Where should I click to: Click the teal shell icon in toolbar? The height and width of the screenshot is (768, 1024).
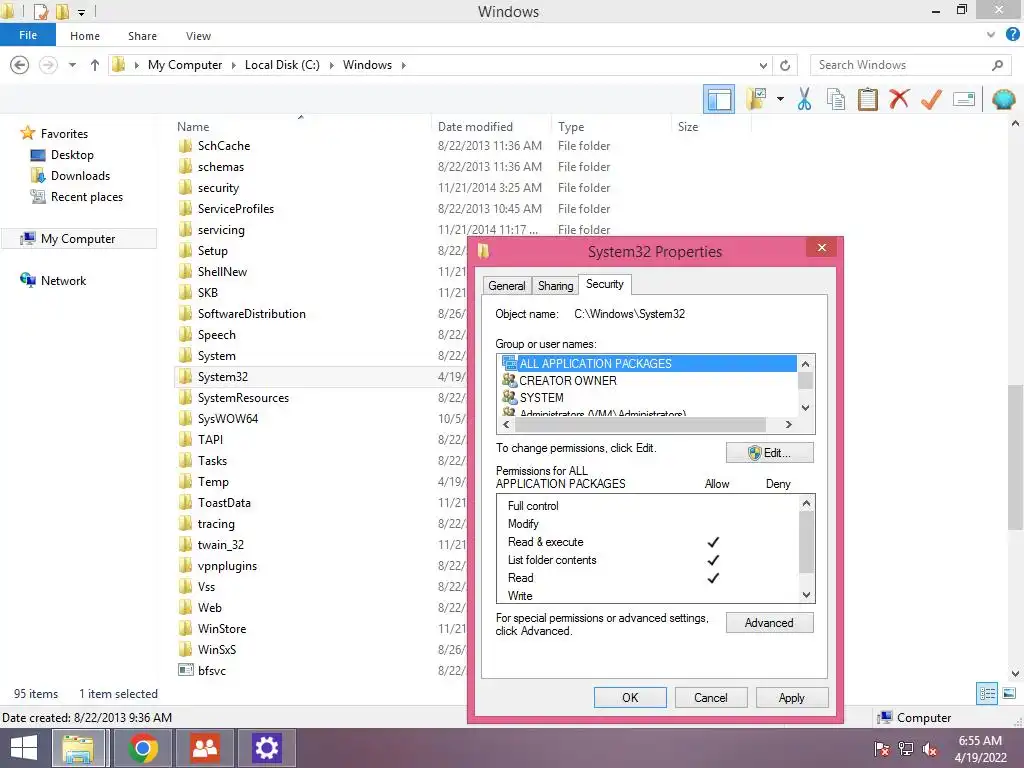[1003, 99]
